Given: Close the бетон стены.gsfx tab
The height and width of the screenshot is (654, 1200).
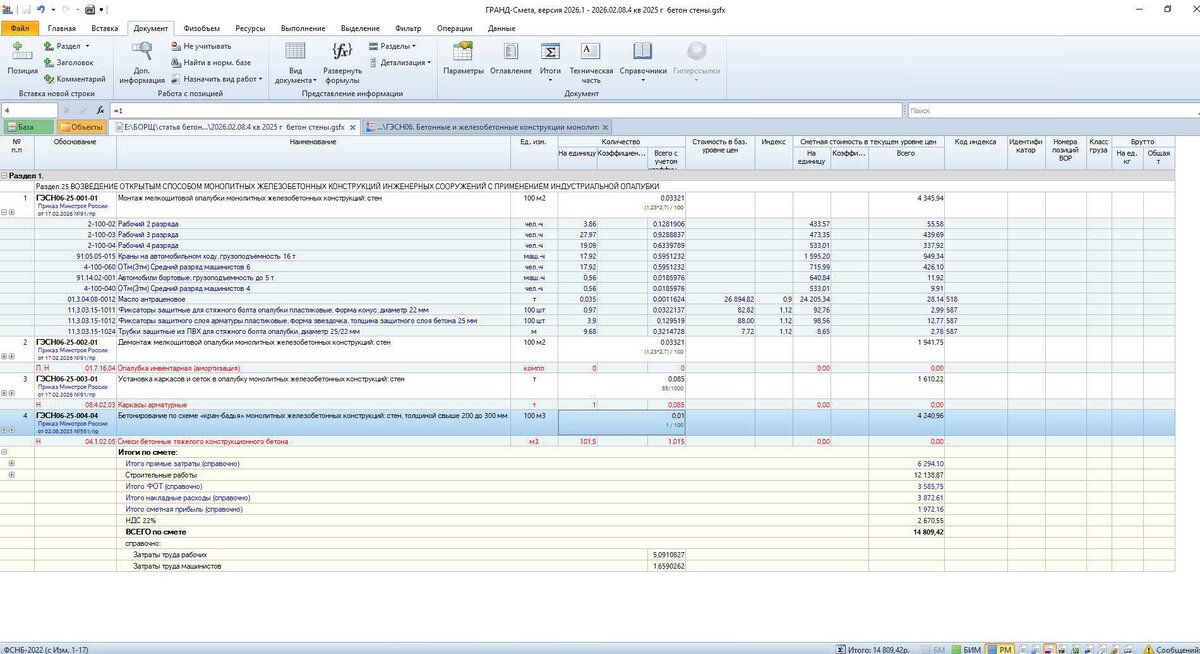Looking at the screenshot, I should [x=352, y=127].
